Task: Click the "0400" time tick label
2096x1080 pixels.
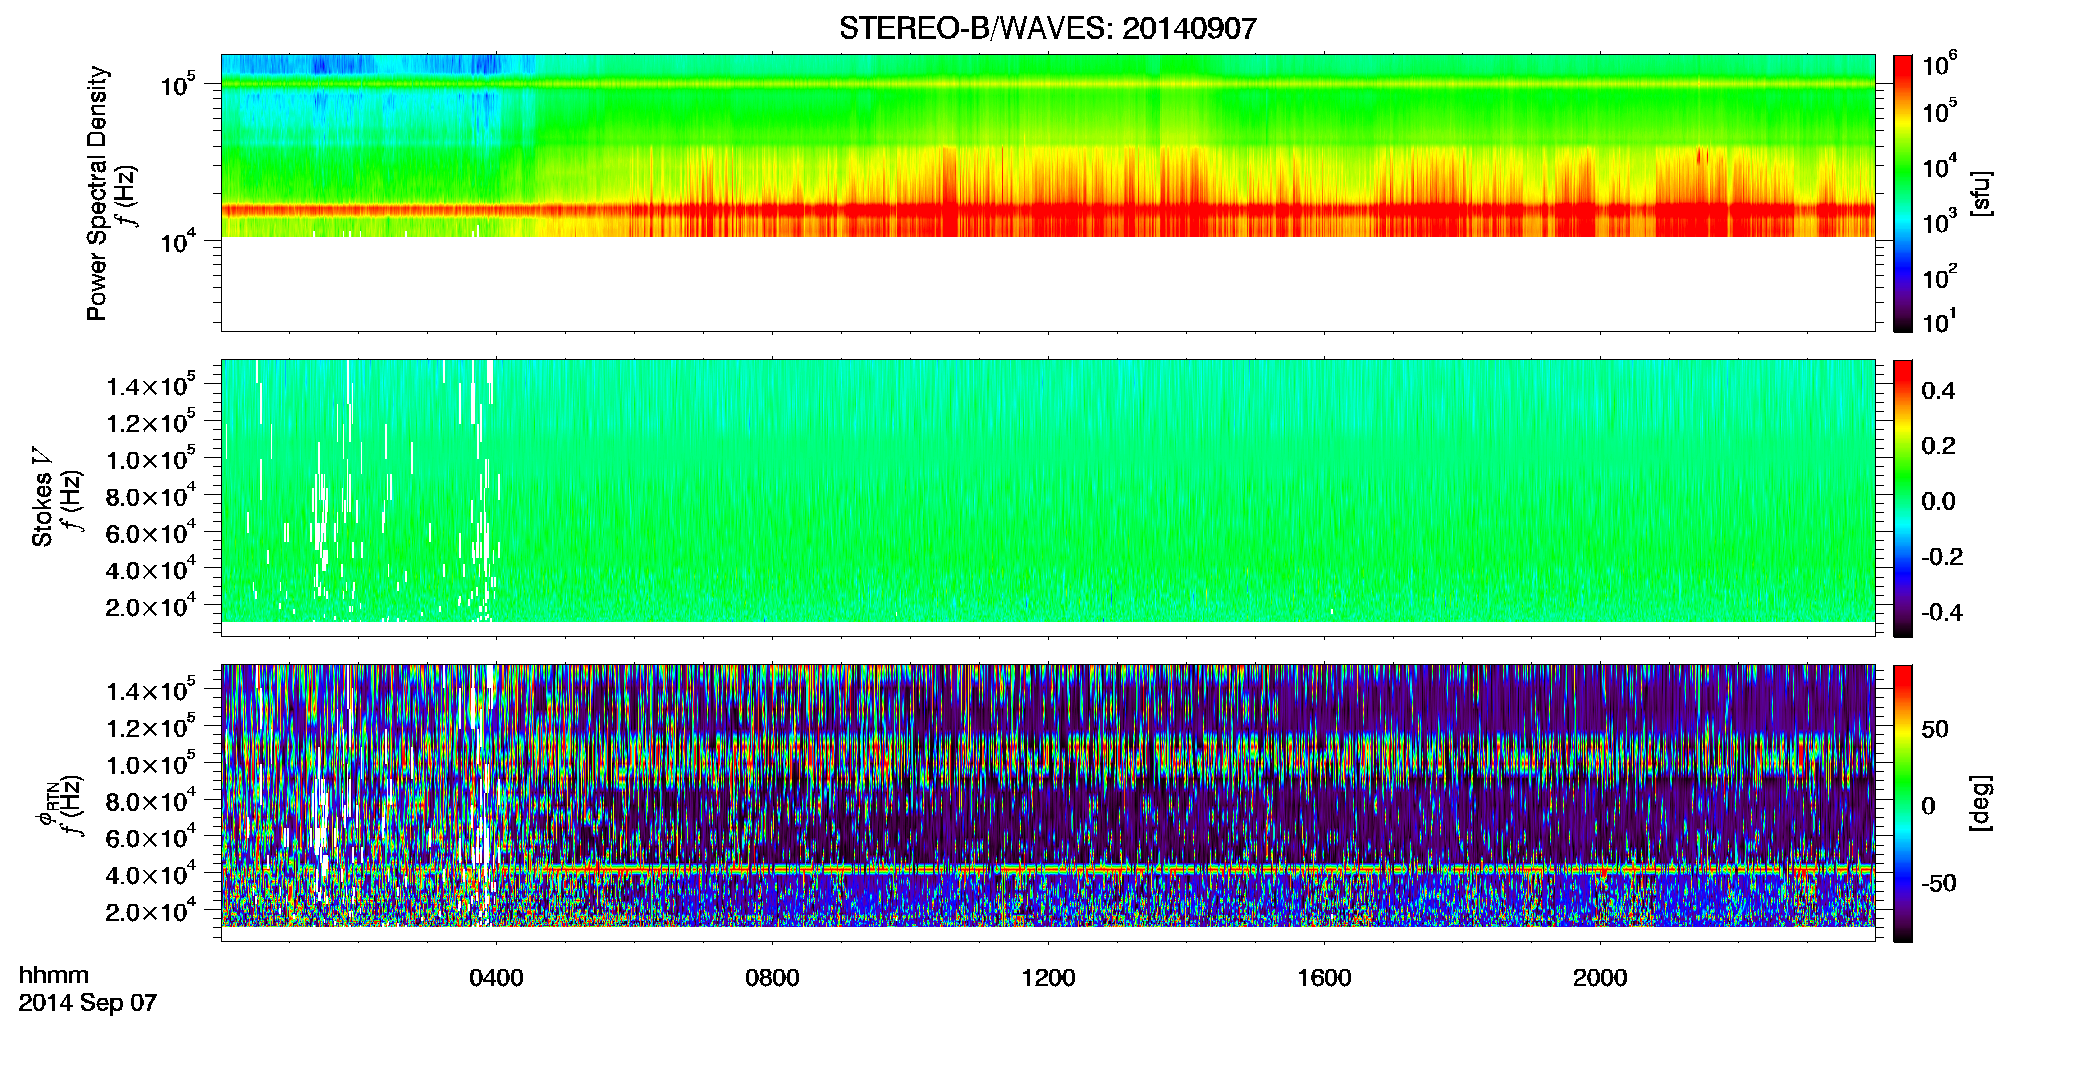Action: pos(496,978)
